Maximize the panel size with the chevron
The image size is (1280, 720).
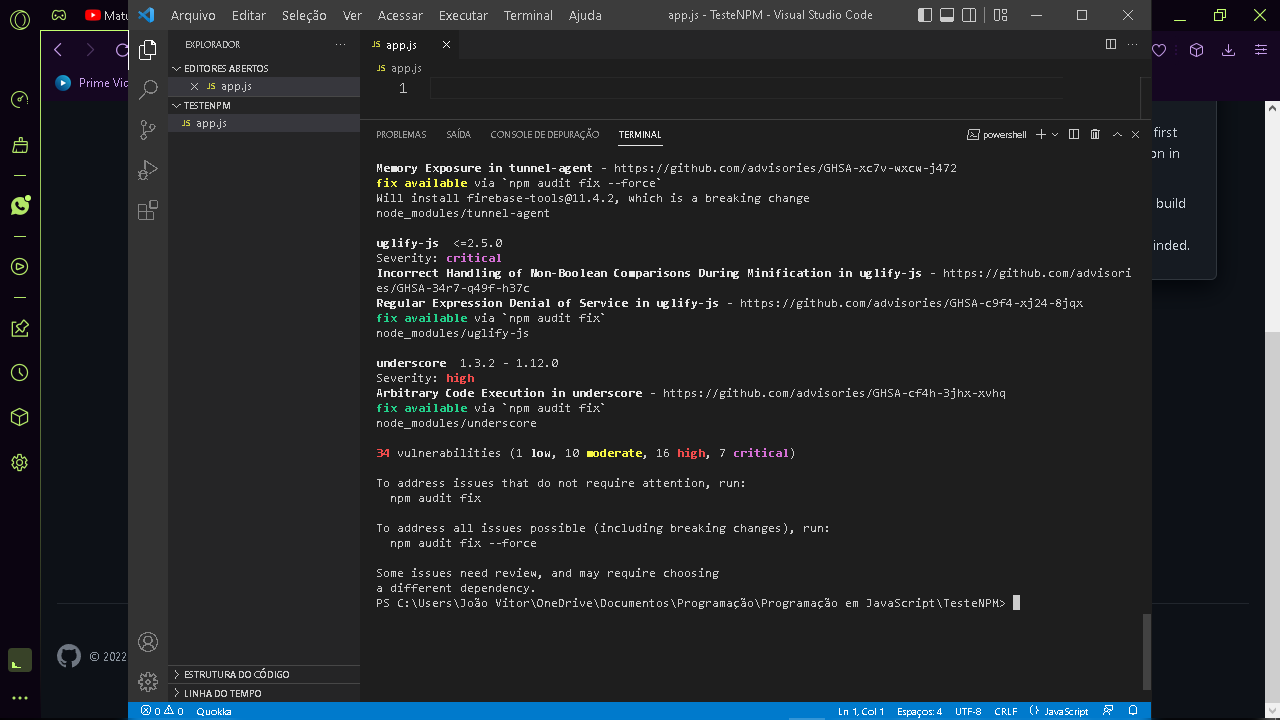pos(1117,134)
